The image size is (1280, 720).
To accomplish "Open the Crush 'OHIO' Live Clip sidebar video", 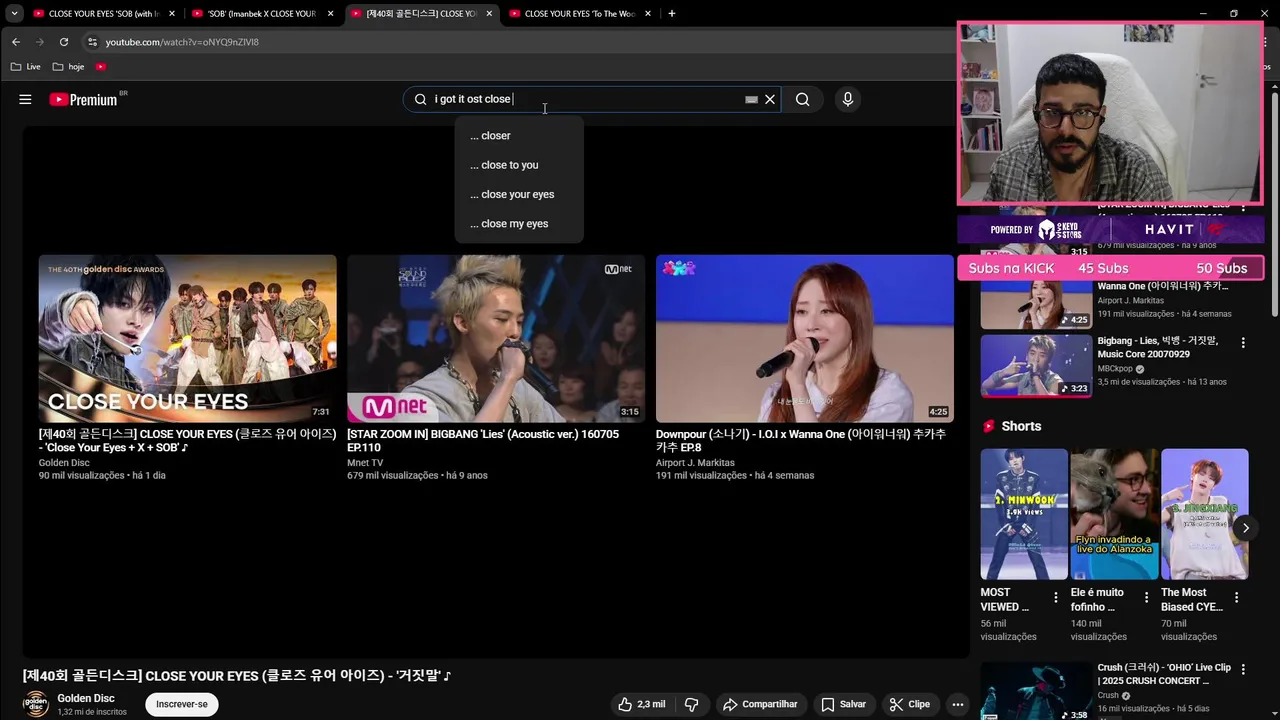I will tap(1037, 691).
